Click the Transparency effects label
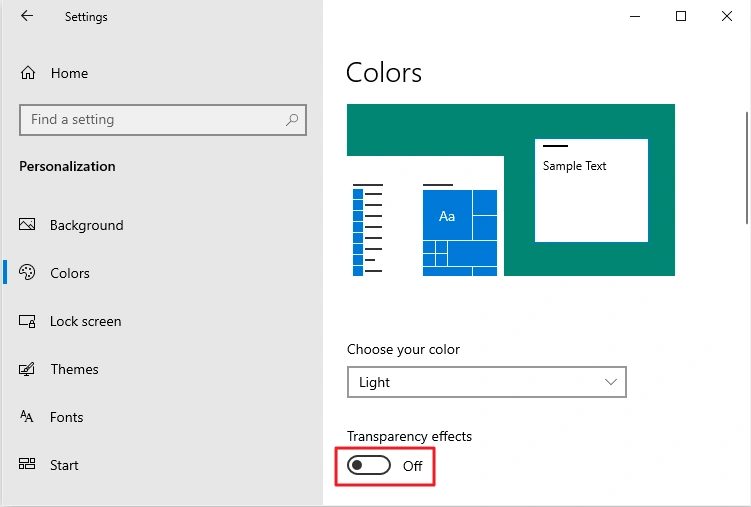The width and height of the screenshot is (751, 507). point(410,436)
